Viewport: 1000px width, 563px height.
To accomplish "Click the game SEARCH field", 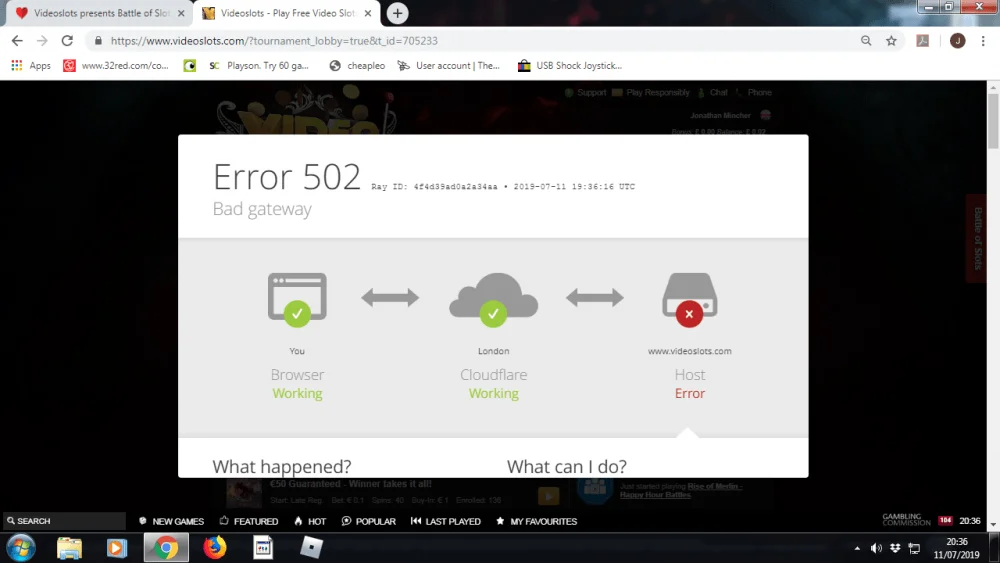I will 64,521.
